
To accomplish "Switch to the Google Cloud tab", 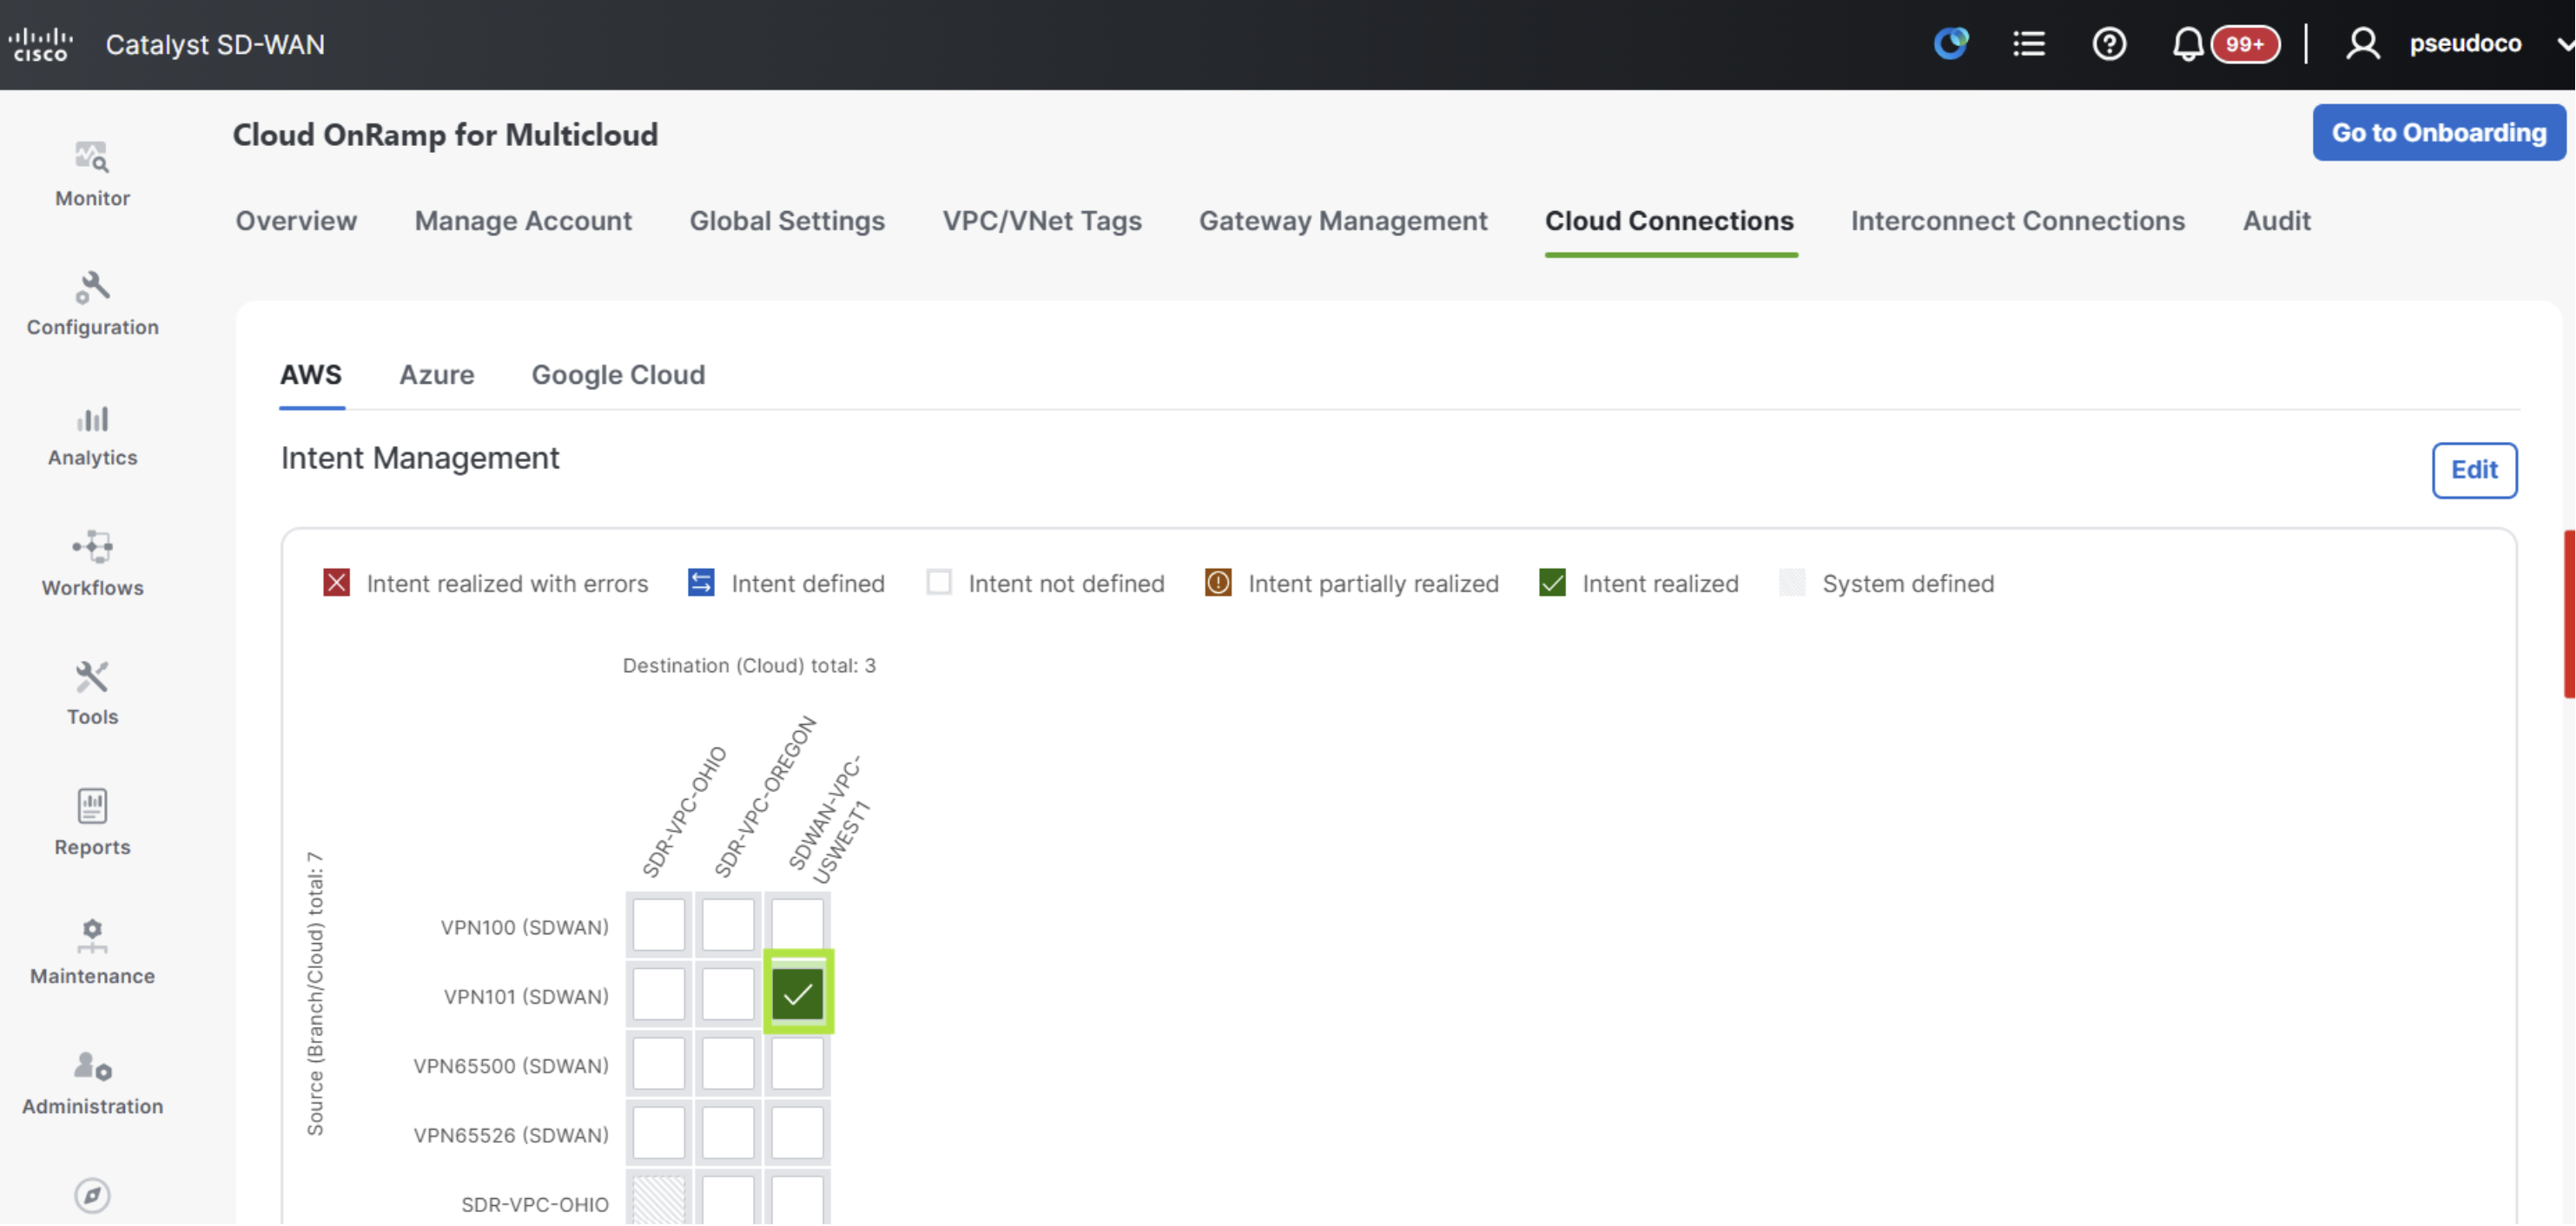I will pos(618,375).
